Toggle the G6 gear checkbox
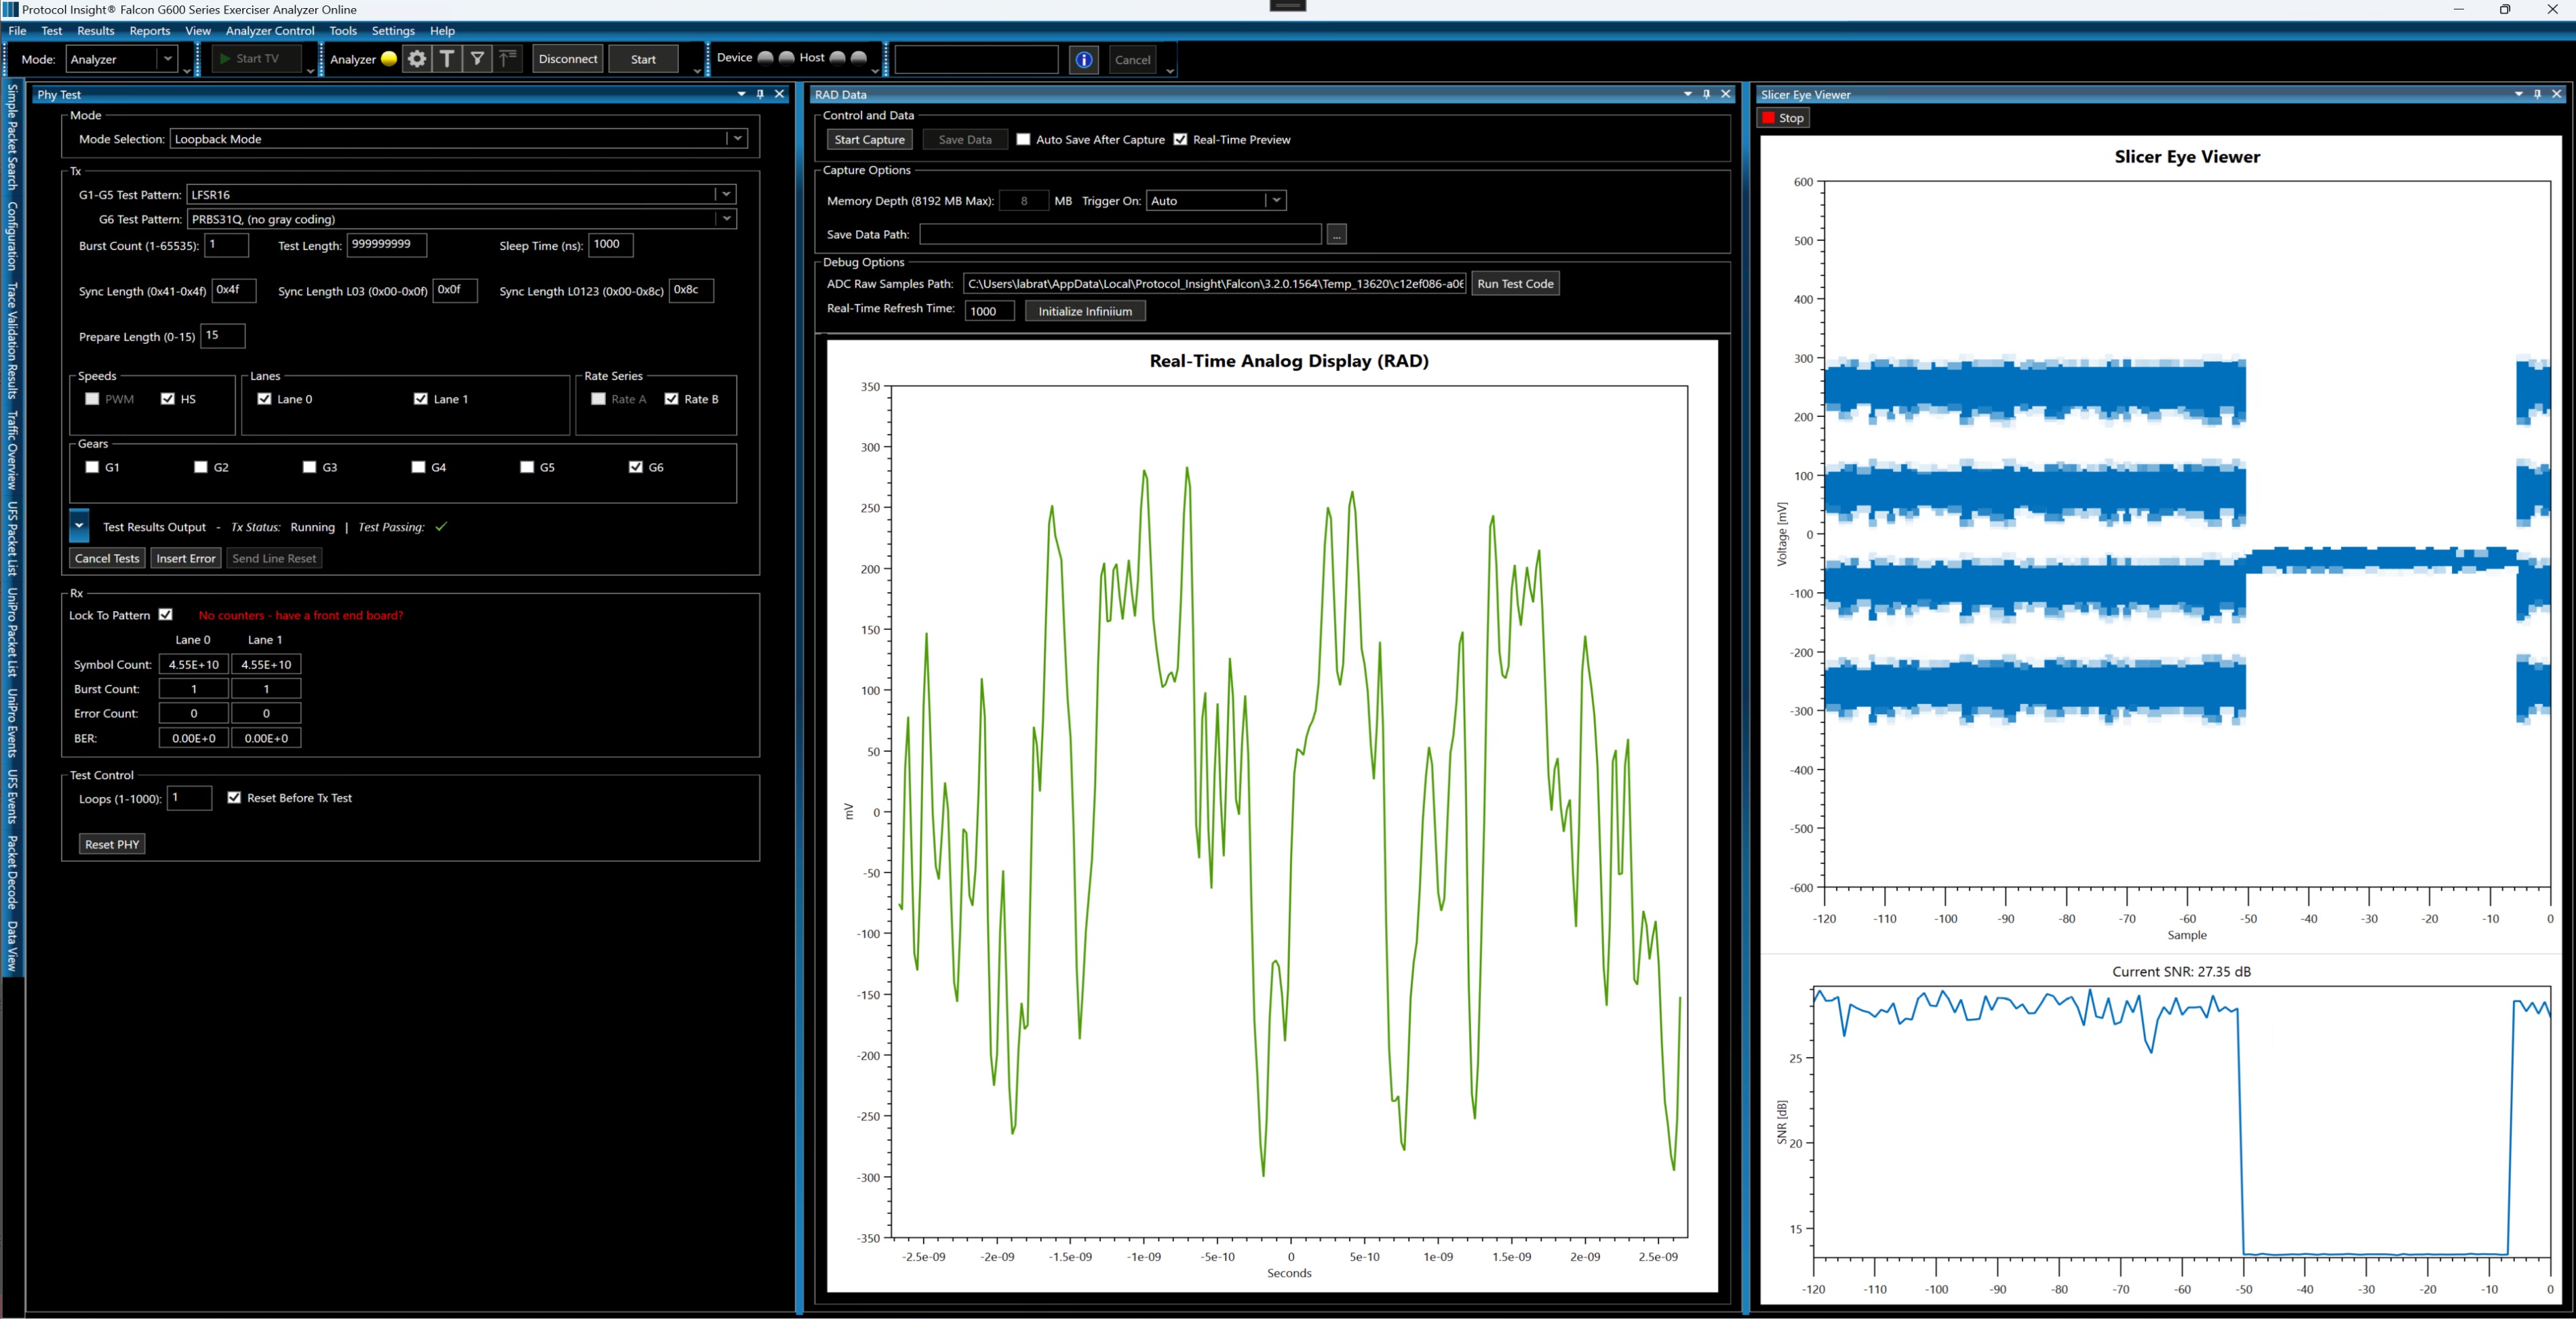This screenshot has height=1319, width=2576. pyautogui.click(x=636, y=467)
